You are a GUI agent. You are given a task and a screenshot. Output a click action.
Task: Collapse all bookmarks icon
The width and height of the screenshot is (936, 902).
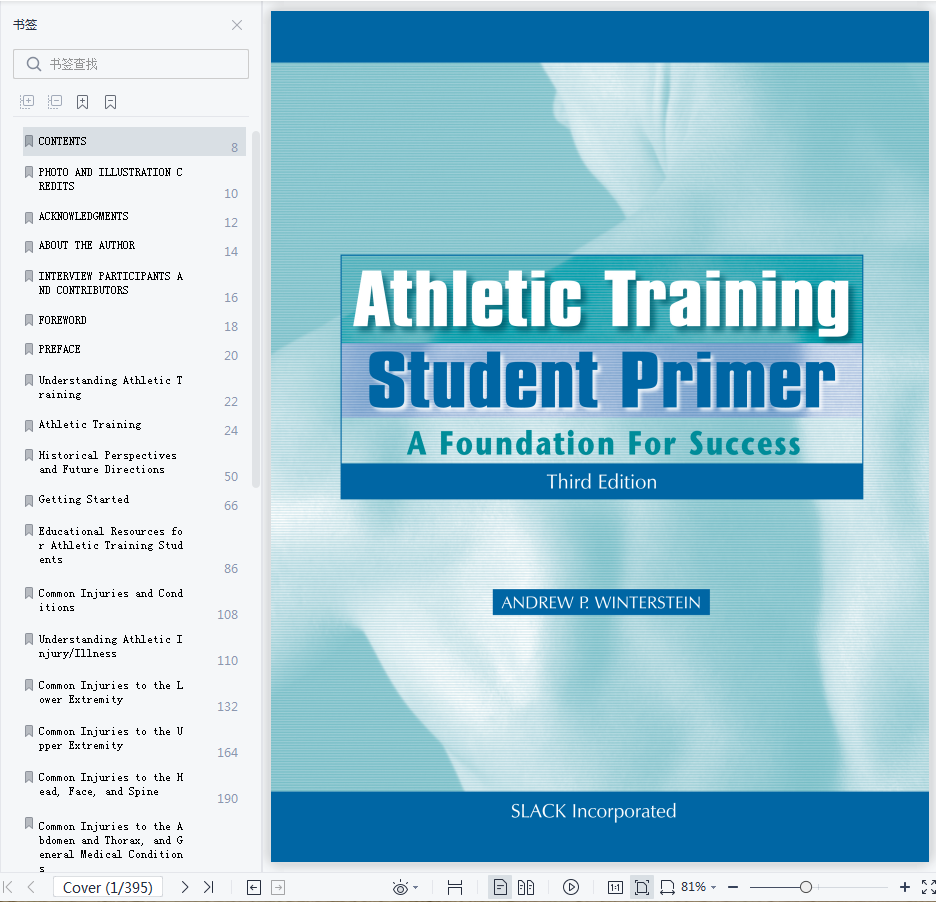(x=55, y=102)
